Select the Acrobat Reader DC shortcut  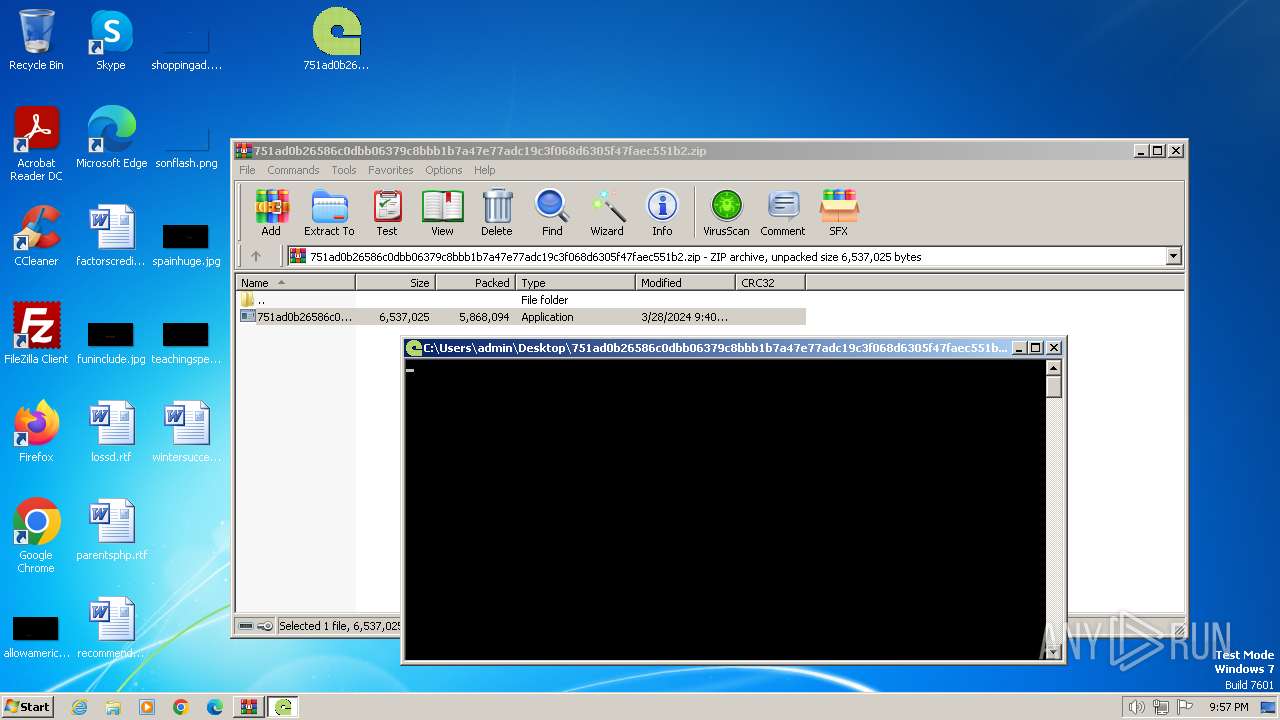(x=36, y=144)
